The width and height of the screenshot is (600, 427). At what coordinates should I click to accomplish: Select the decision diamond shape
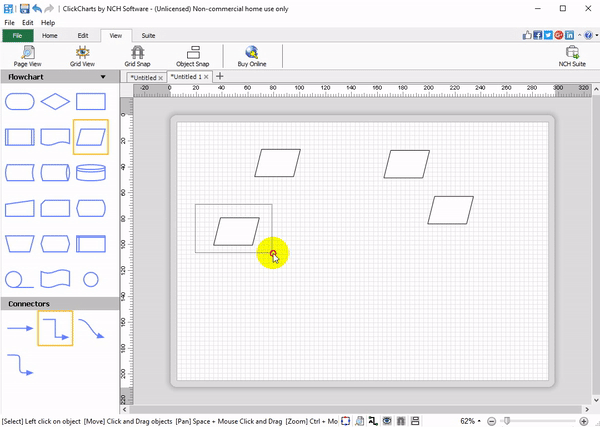[x=55, y=102]
